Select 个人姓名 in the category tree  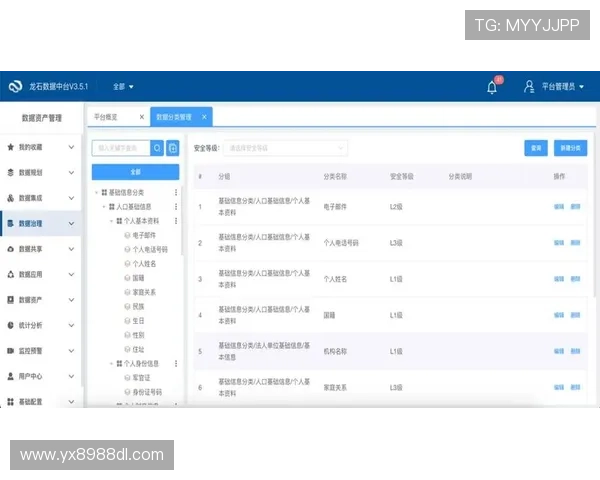point(144,264)
